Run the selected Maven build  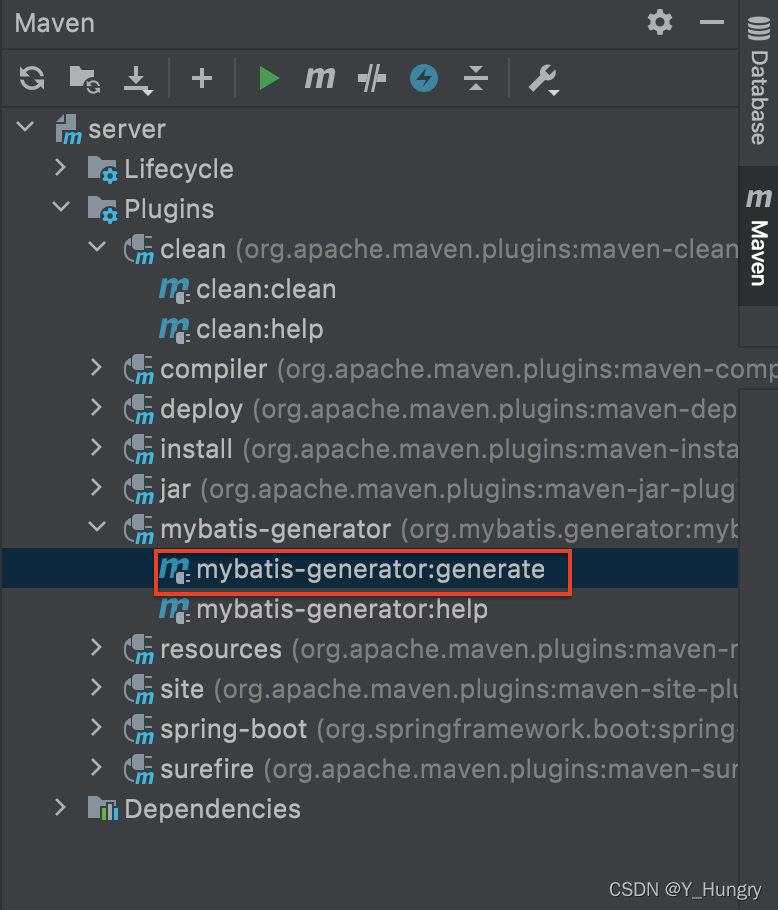click(x=268, y=78)
